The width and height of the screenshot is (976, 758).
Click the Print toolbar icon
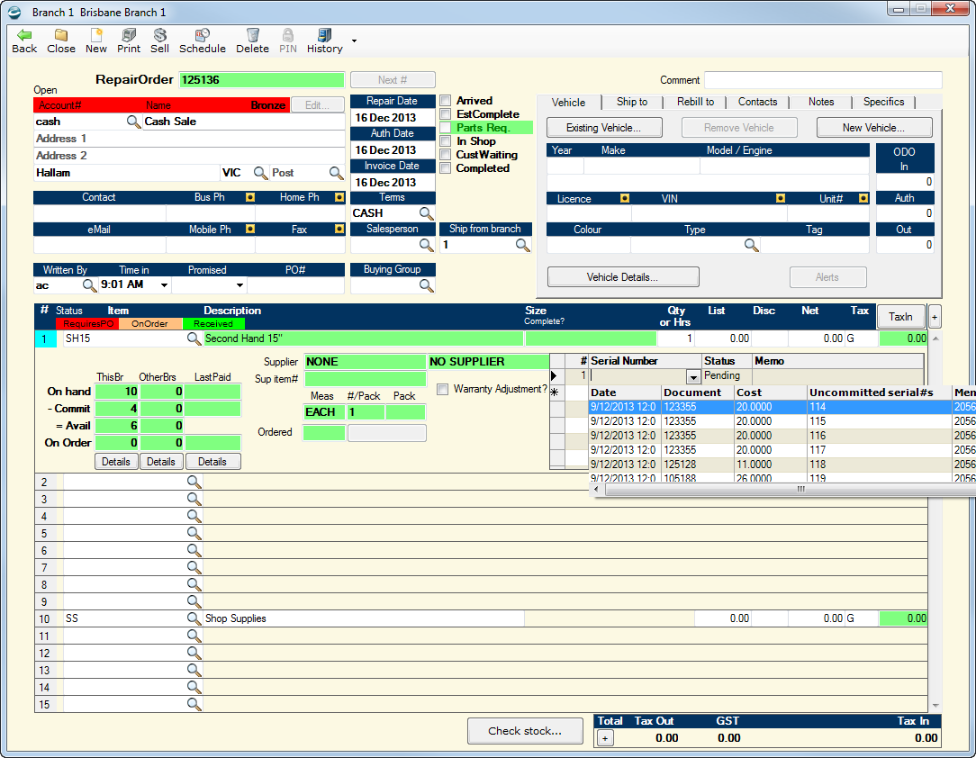[x=129, y=35]
